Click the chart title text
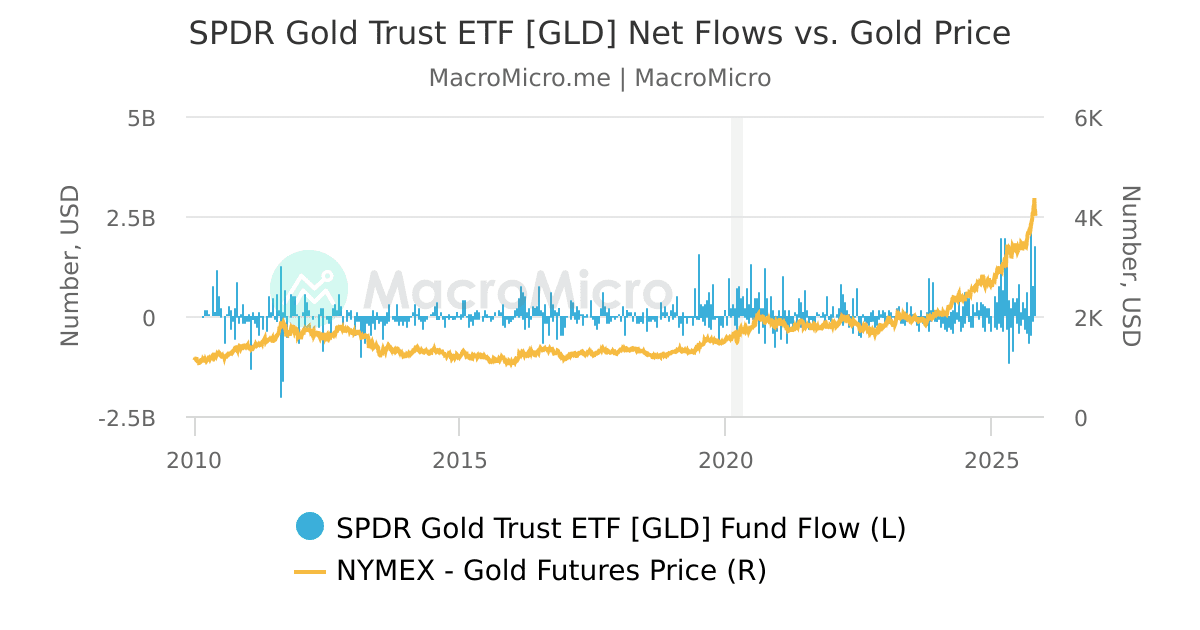1200x630 pixels. click(600, 34)
